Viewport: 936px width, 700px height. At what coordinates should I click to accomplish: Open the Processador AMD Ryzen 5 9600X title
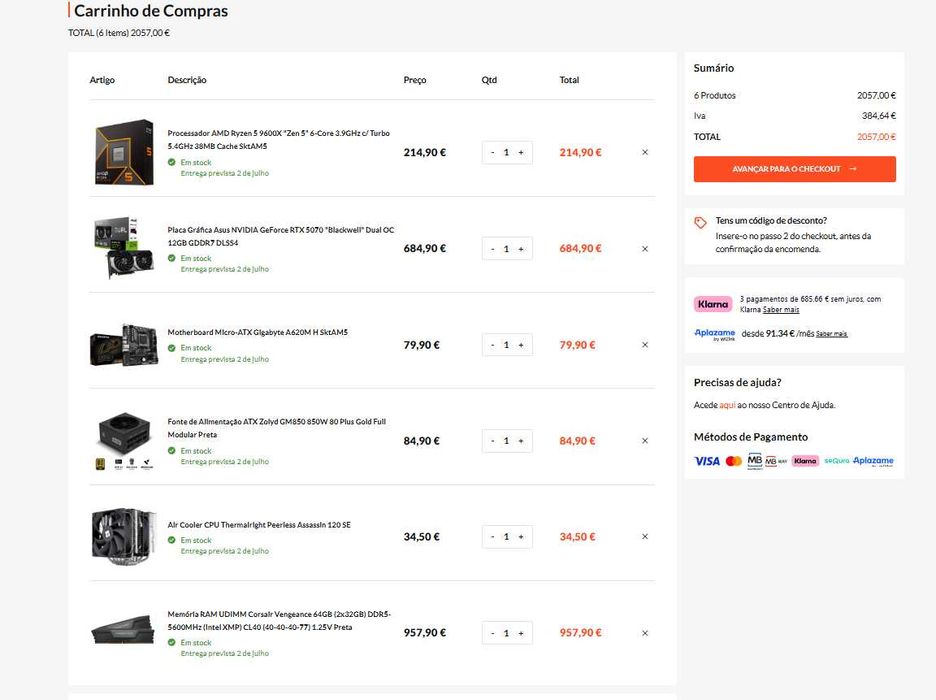[x=278, y=140]
